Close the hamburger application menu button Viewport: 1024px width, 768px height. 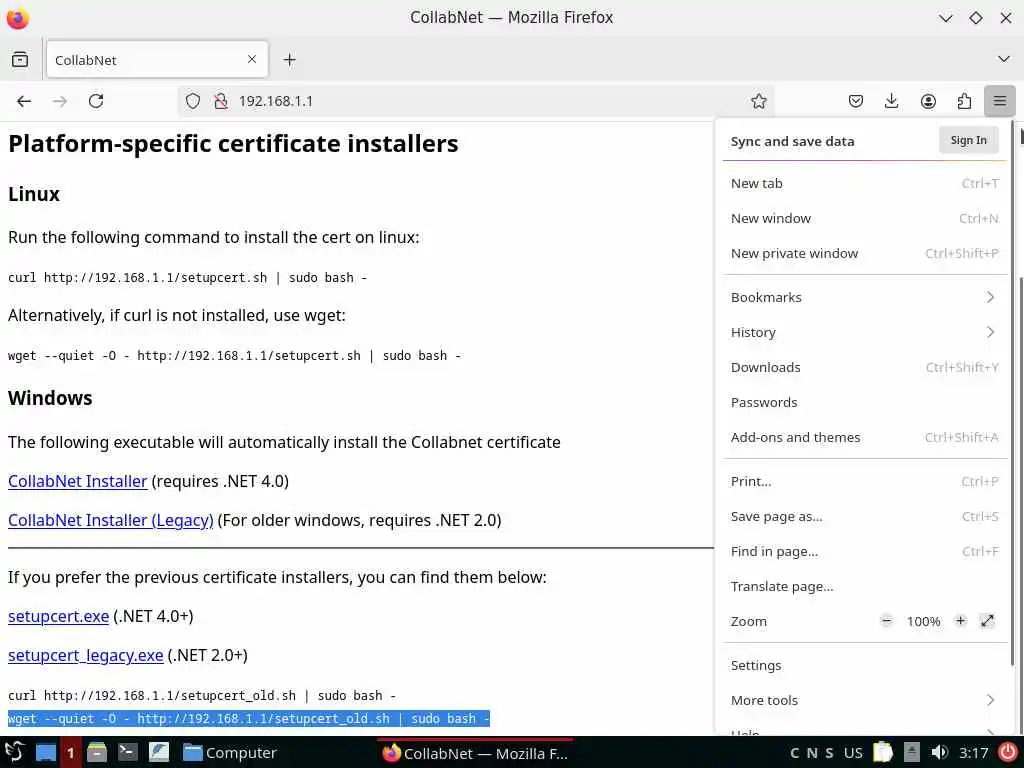point(1000,101)
